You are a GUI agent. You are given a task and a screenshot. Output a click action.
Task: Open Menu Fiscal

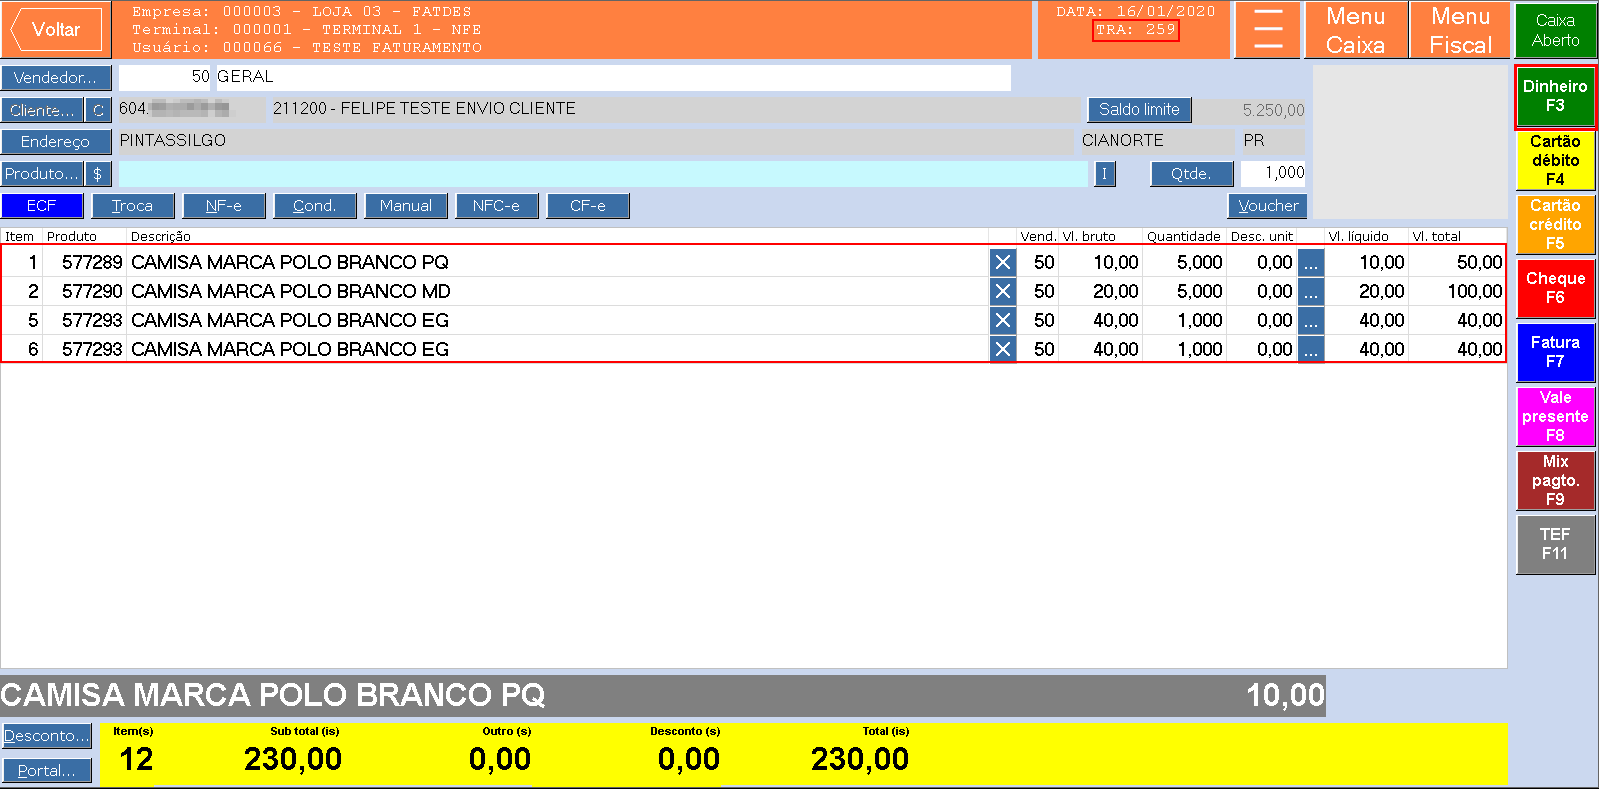1460,30
